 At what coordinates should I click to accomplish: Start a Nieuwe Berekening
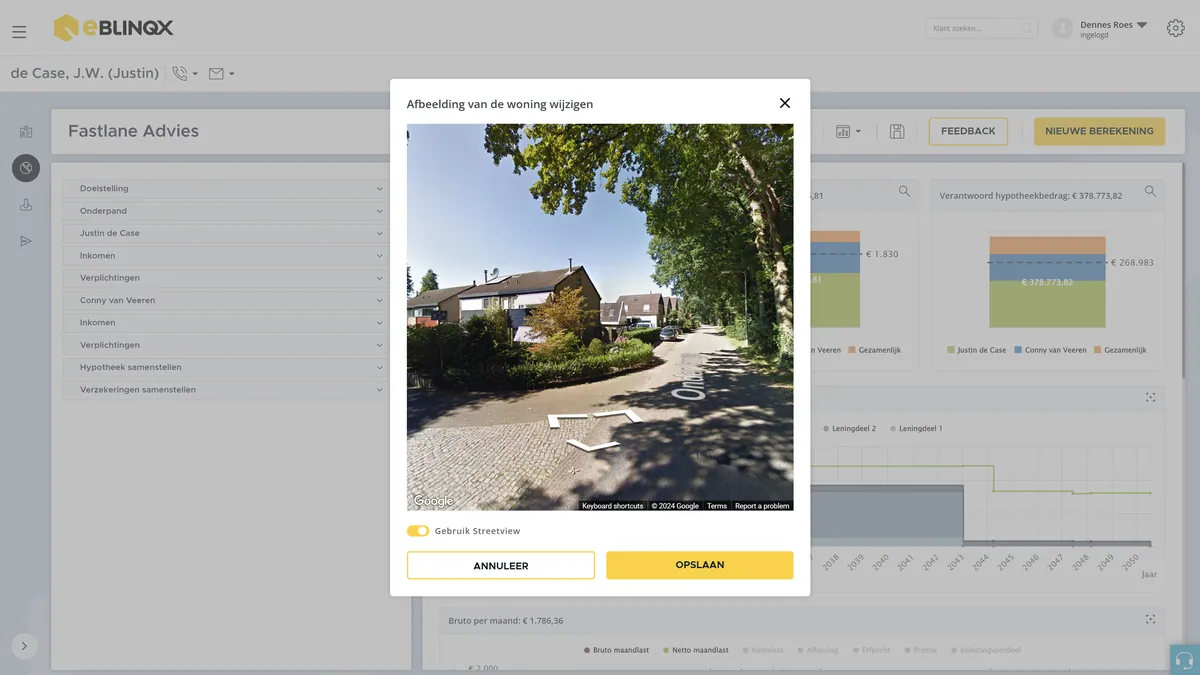coord(1099,131)
